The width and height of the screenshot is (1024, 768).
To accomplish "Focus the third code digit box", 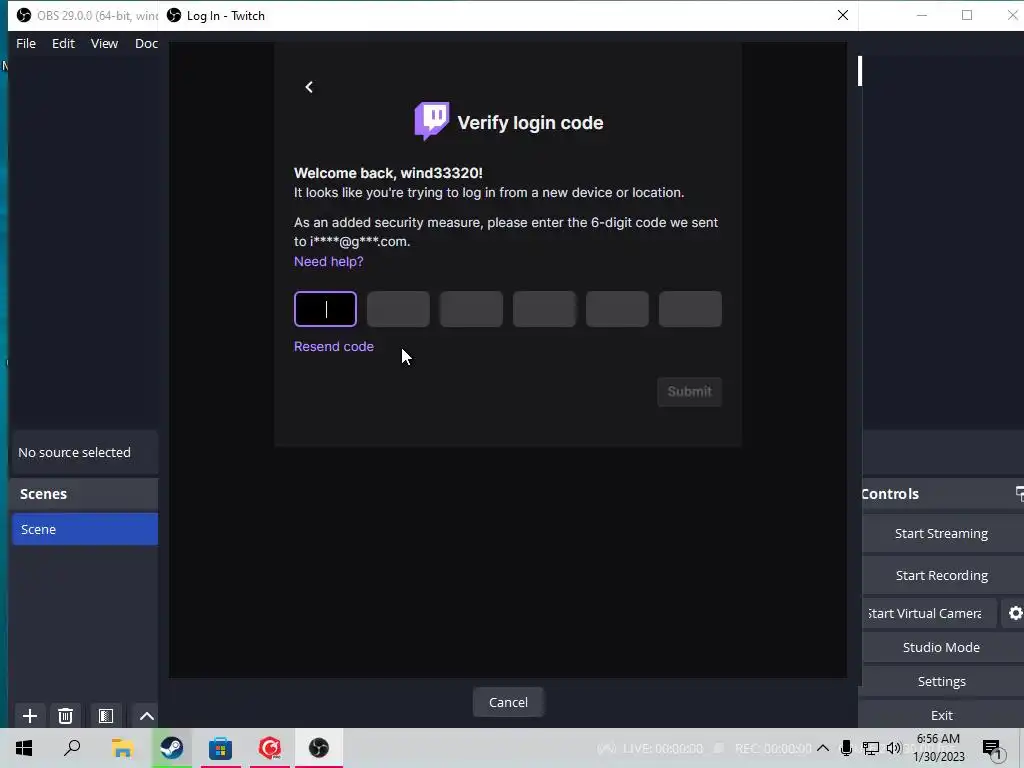I will 472,309.
